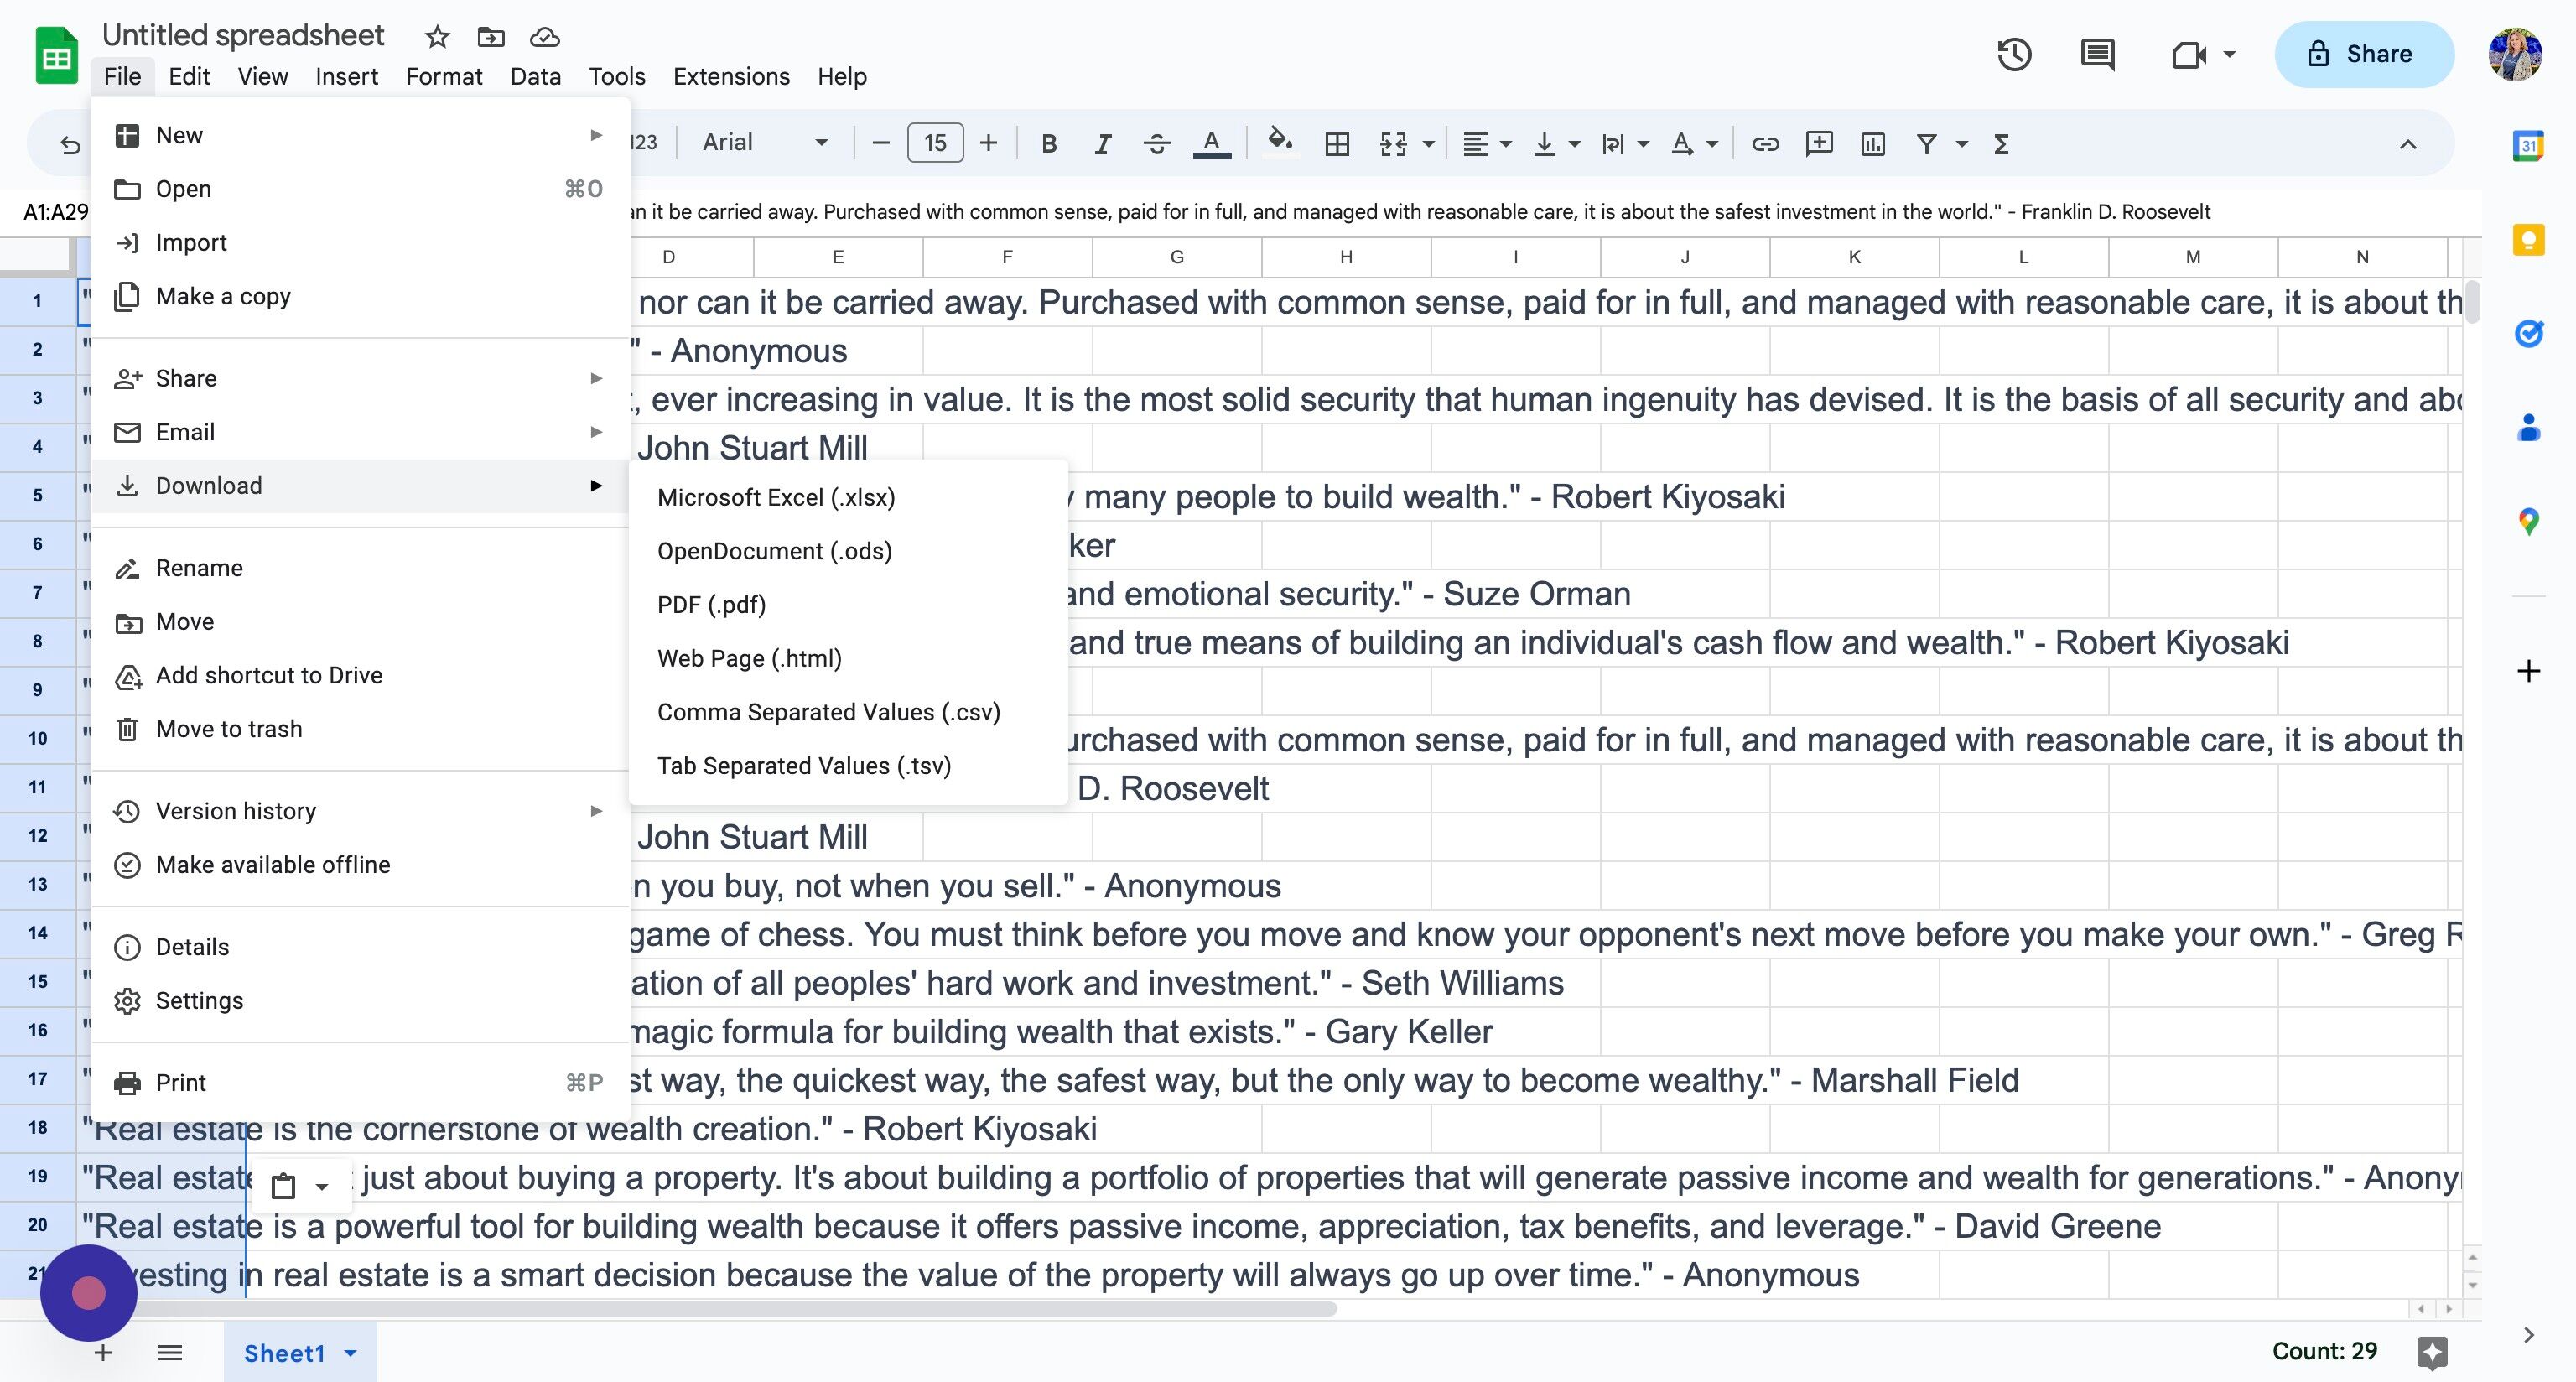Image resolution: width=2576 pixels, height=1382 pixels.
Task: Insert a comment with the toolbar icon
Action: pos(1819,144)
